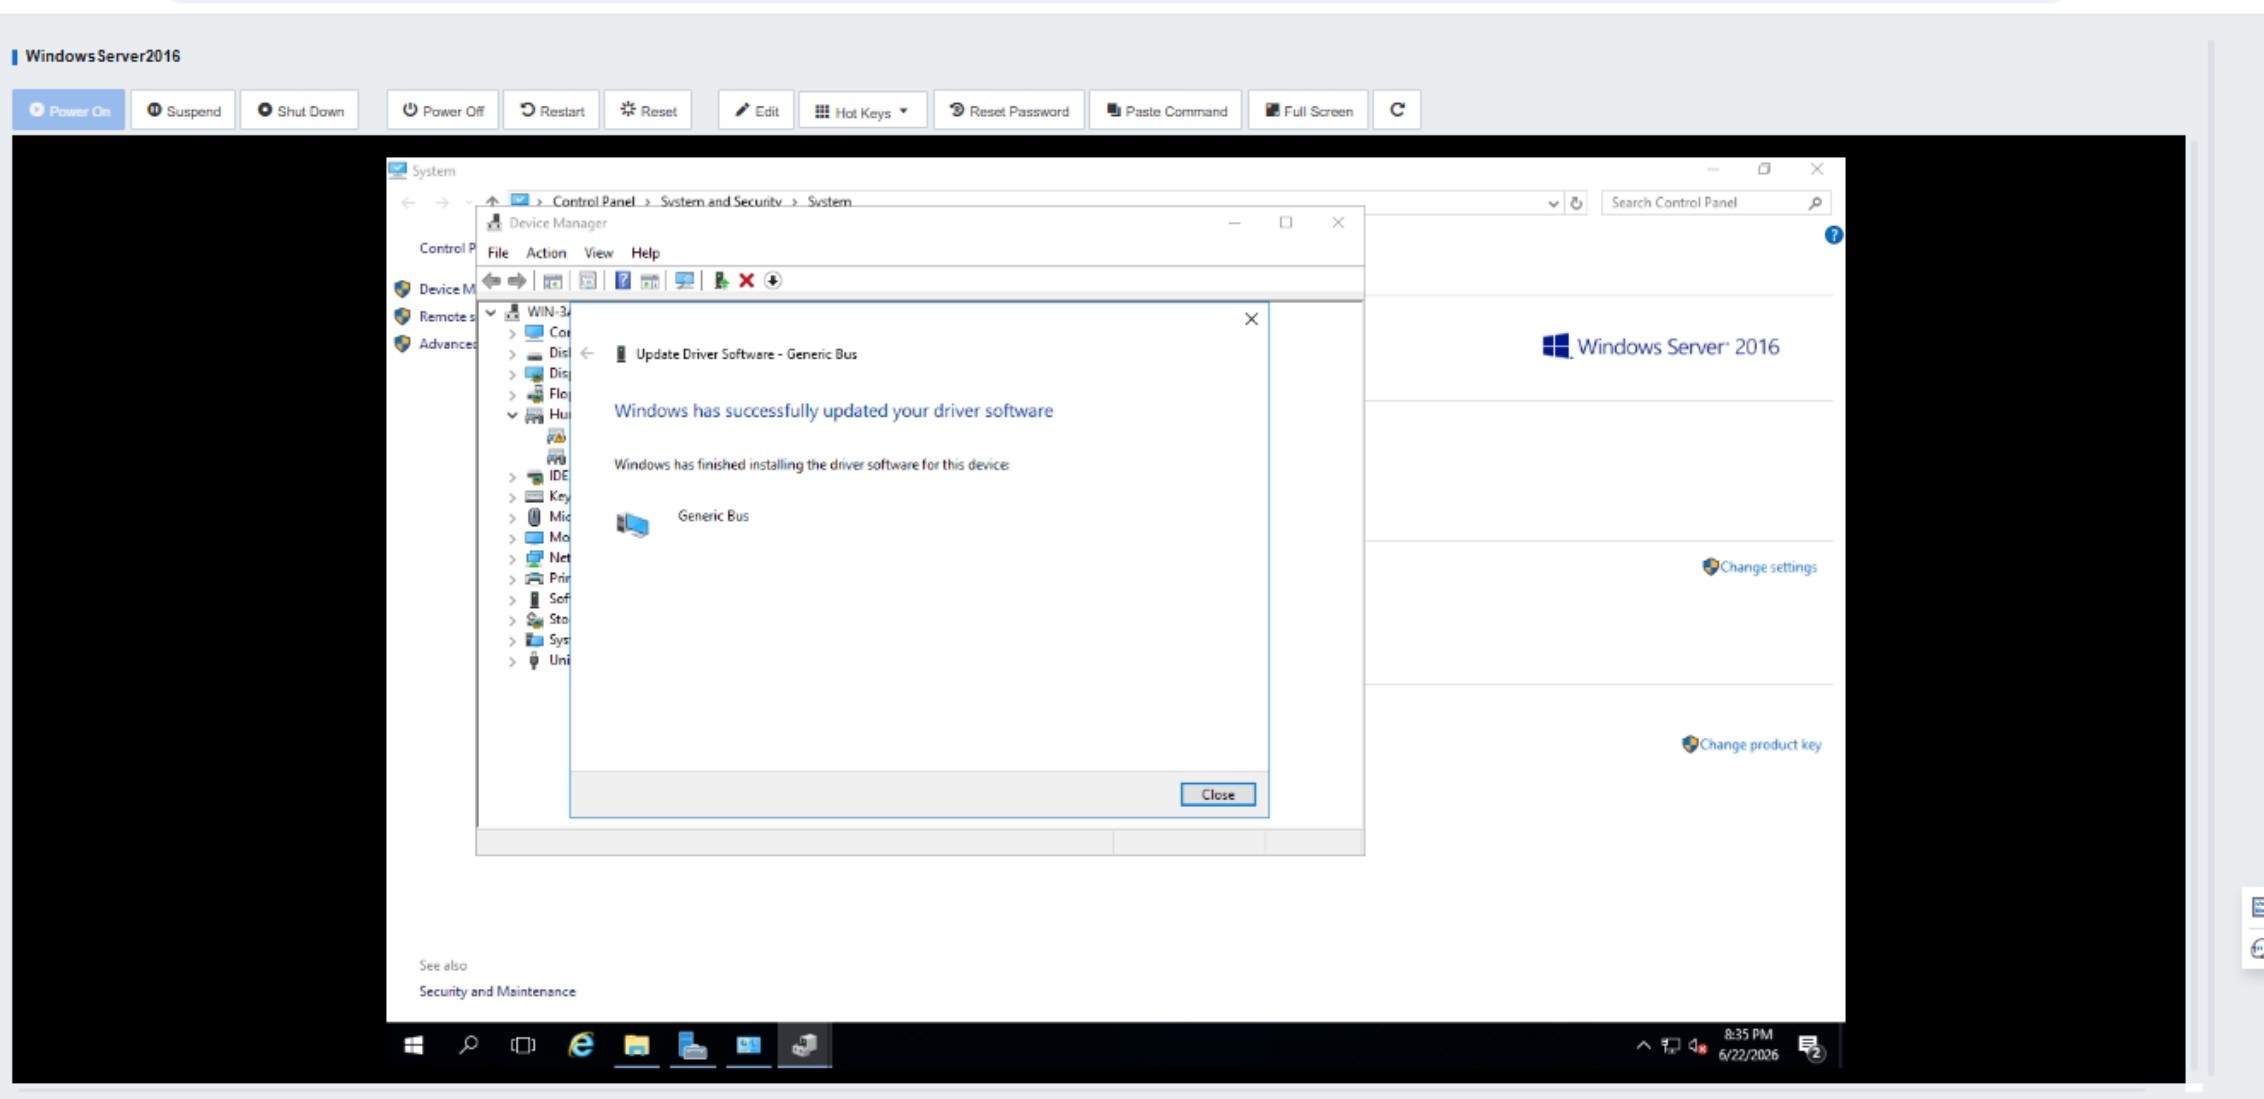
Task: Click the Back arrow in Device Manager toolbar
Action: coord(491,281)
